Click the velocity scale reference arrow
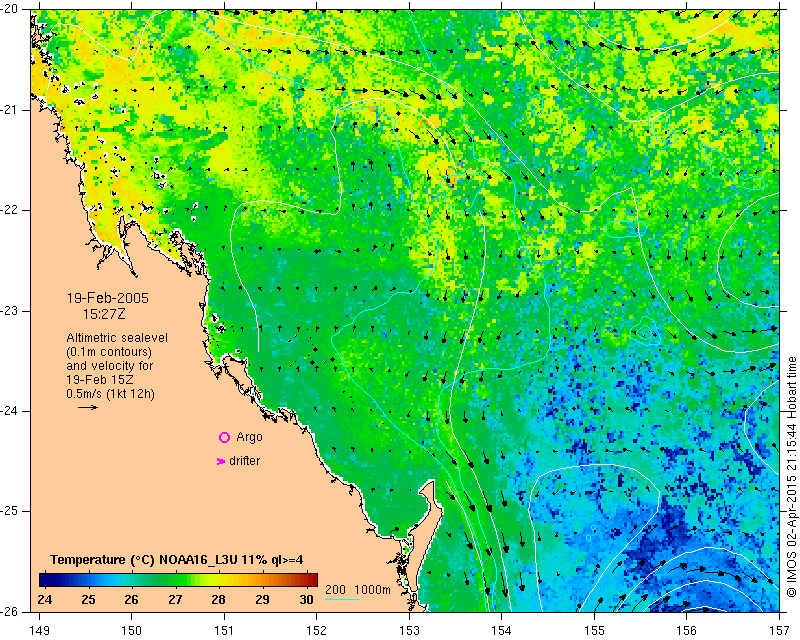800x640 pixels. tap(88, 407)
